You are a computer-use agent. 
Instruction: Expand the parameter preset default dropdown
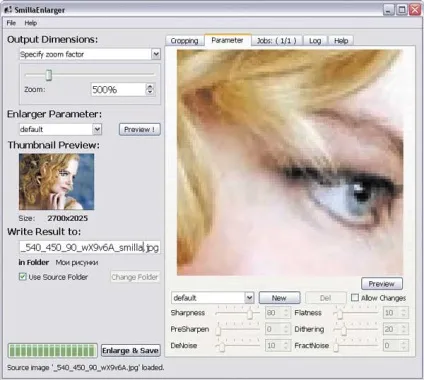(213, 298)
